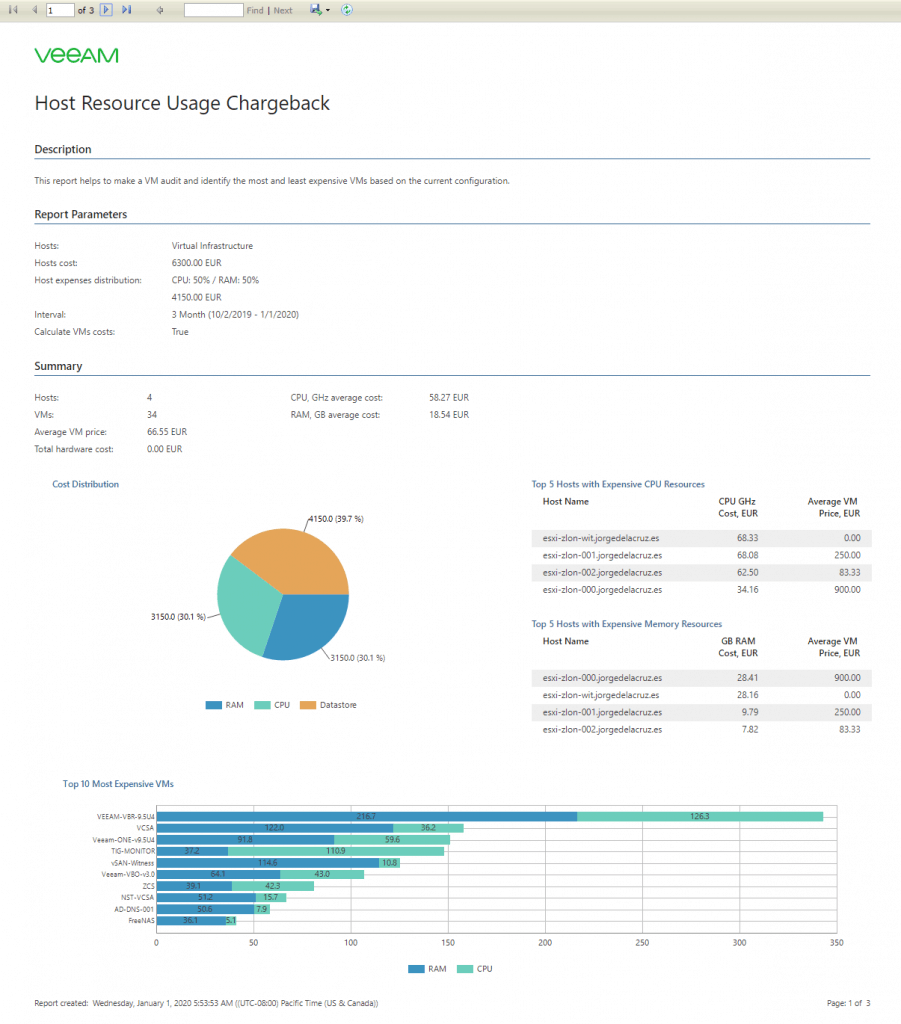Click the pie label '4150.0 (39.7 %)'

pos(336,519)
